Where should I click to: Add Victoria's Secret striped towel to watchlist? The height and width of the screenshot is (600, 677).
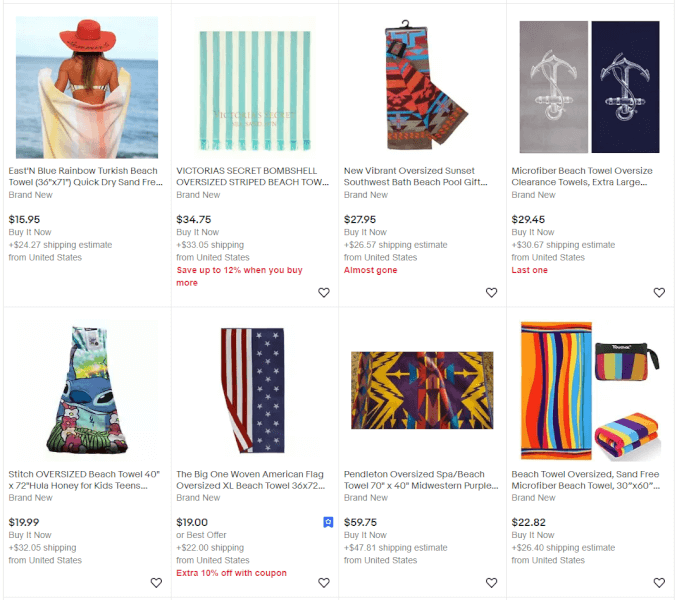[x=324, y=293]
